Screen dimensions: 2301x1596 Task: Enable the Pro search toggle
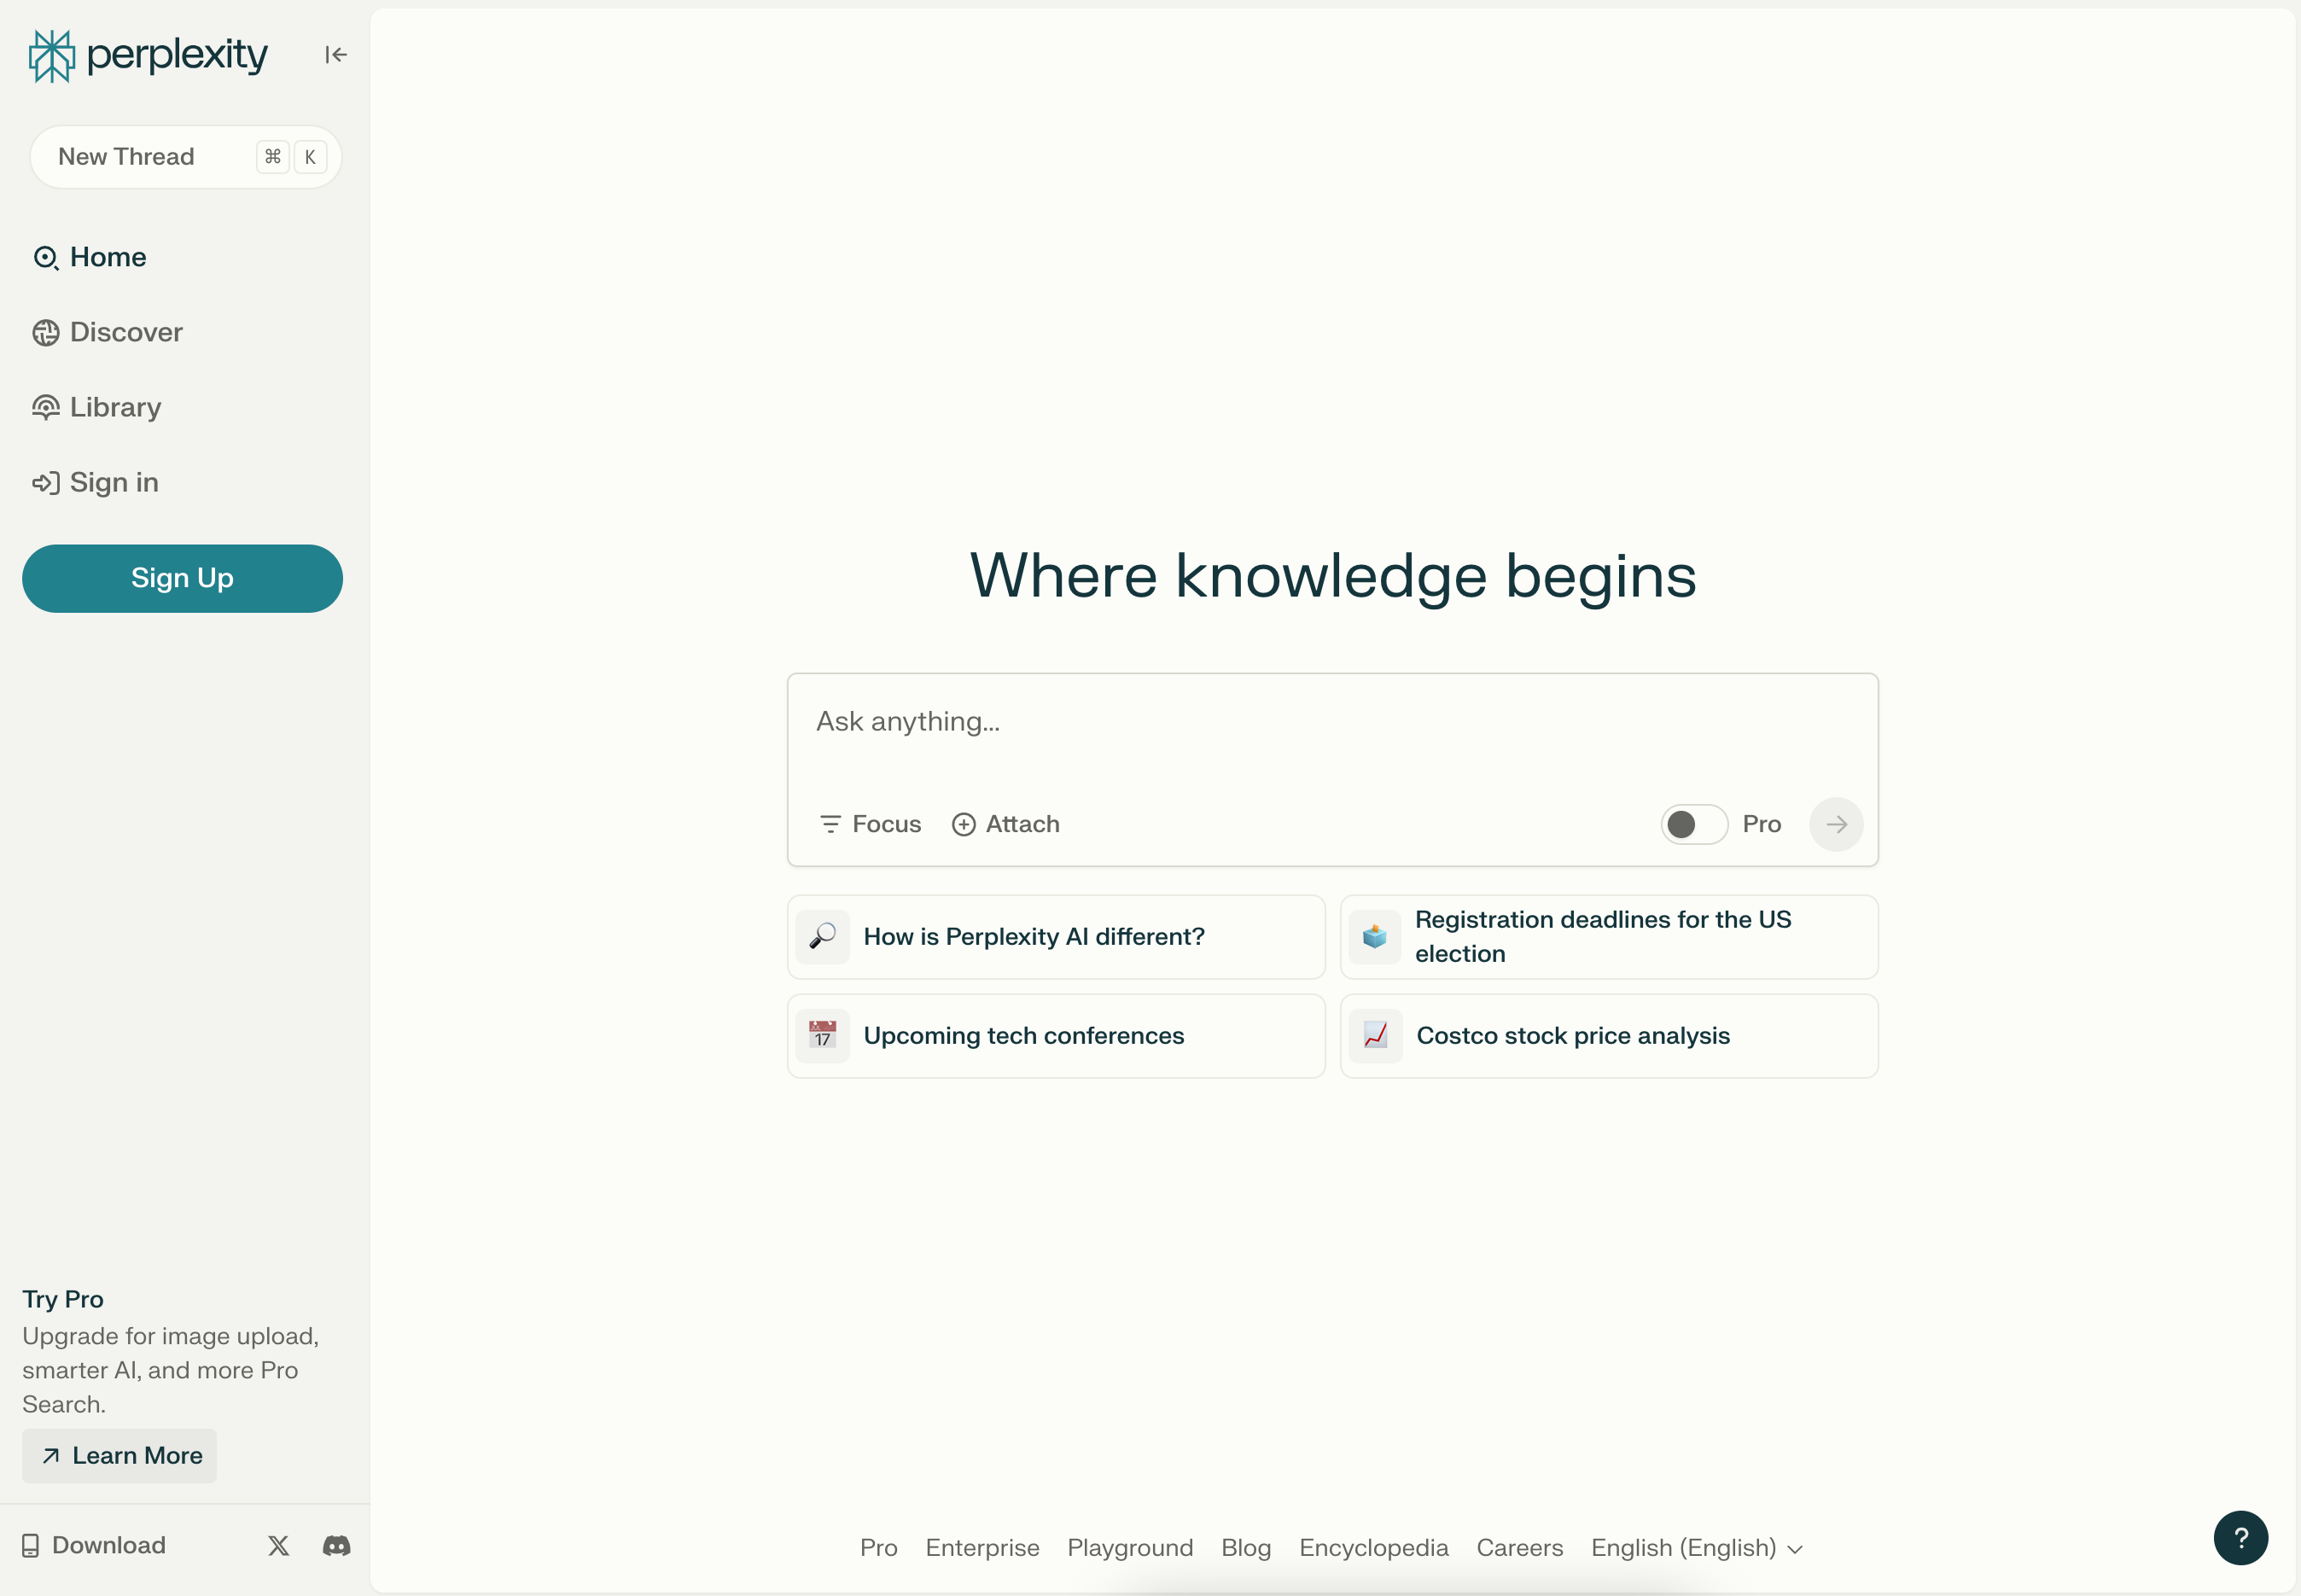pos(1694,824)
